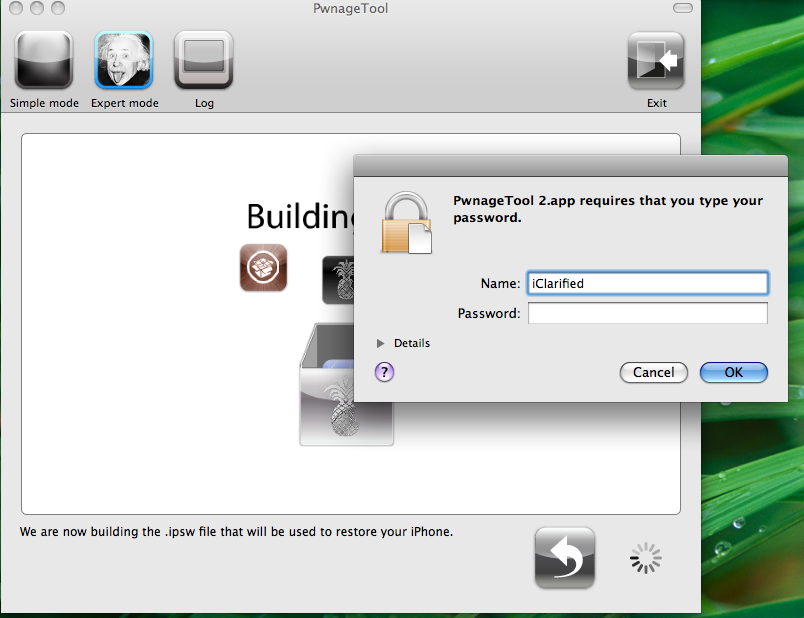The width and height of the screenshot is (804, 618).
Task: Go back with the curved arrow button
Action: point(565,557)
